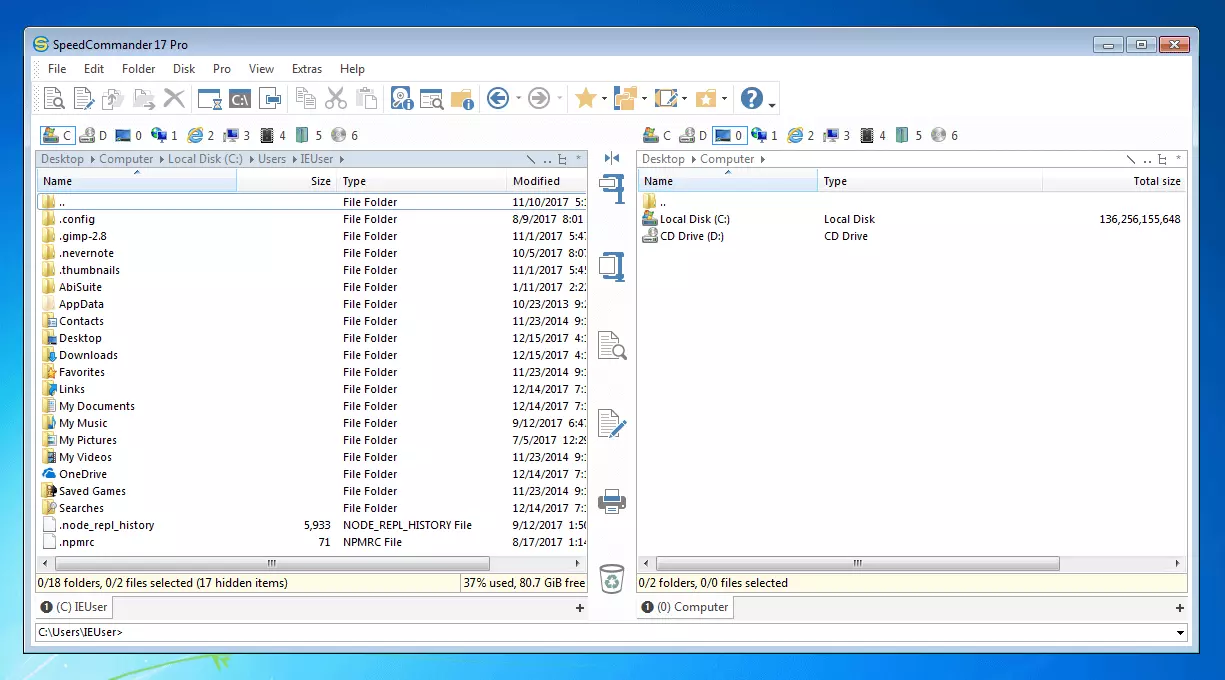Open the favorite folder dropdown arrow
Viewport: 1225px width, 680px height.
click(x=724, y=99)
